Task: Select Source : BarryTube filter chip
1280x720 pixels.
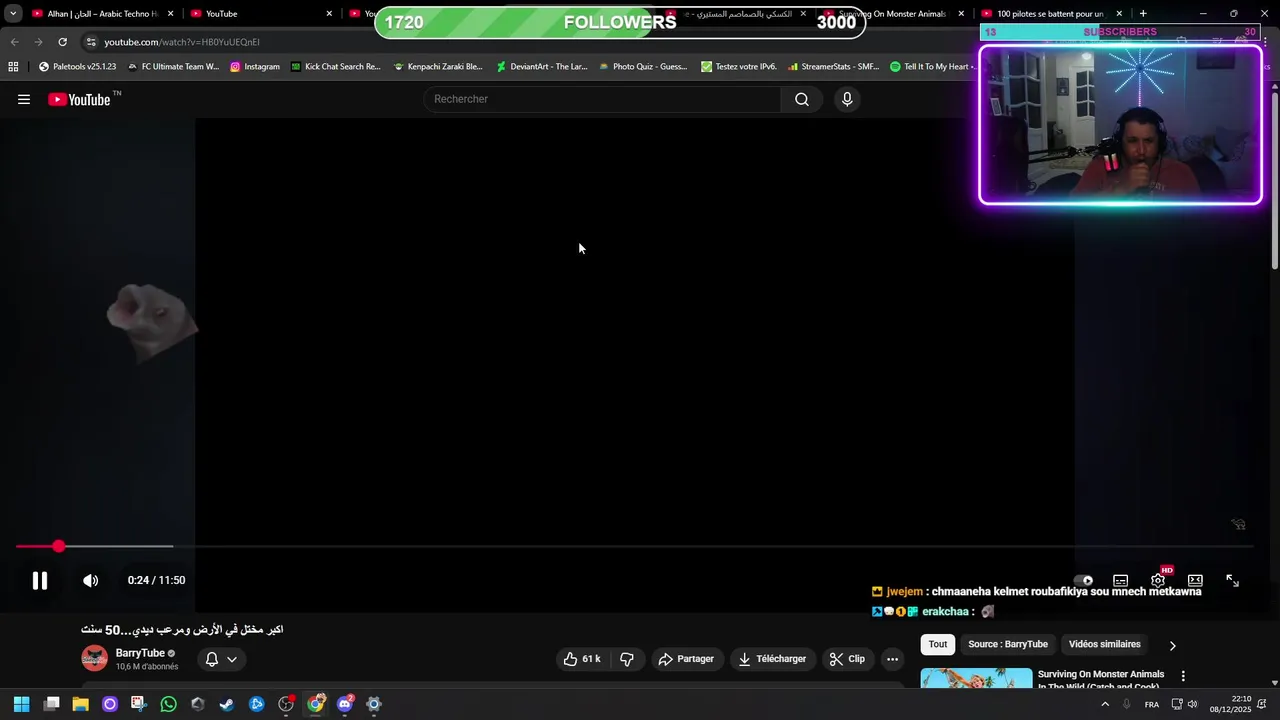Action: [1008, 644]
